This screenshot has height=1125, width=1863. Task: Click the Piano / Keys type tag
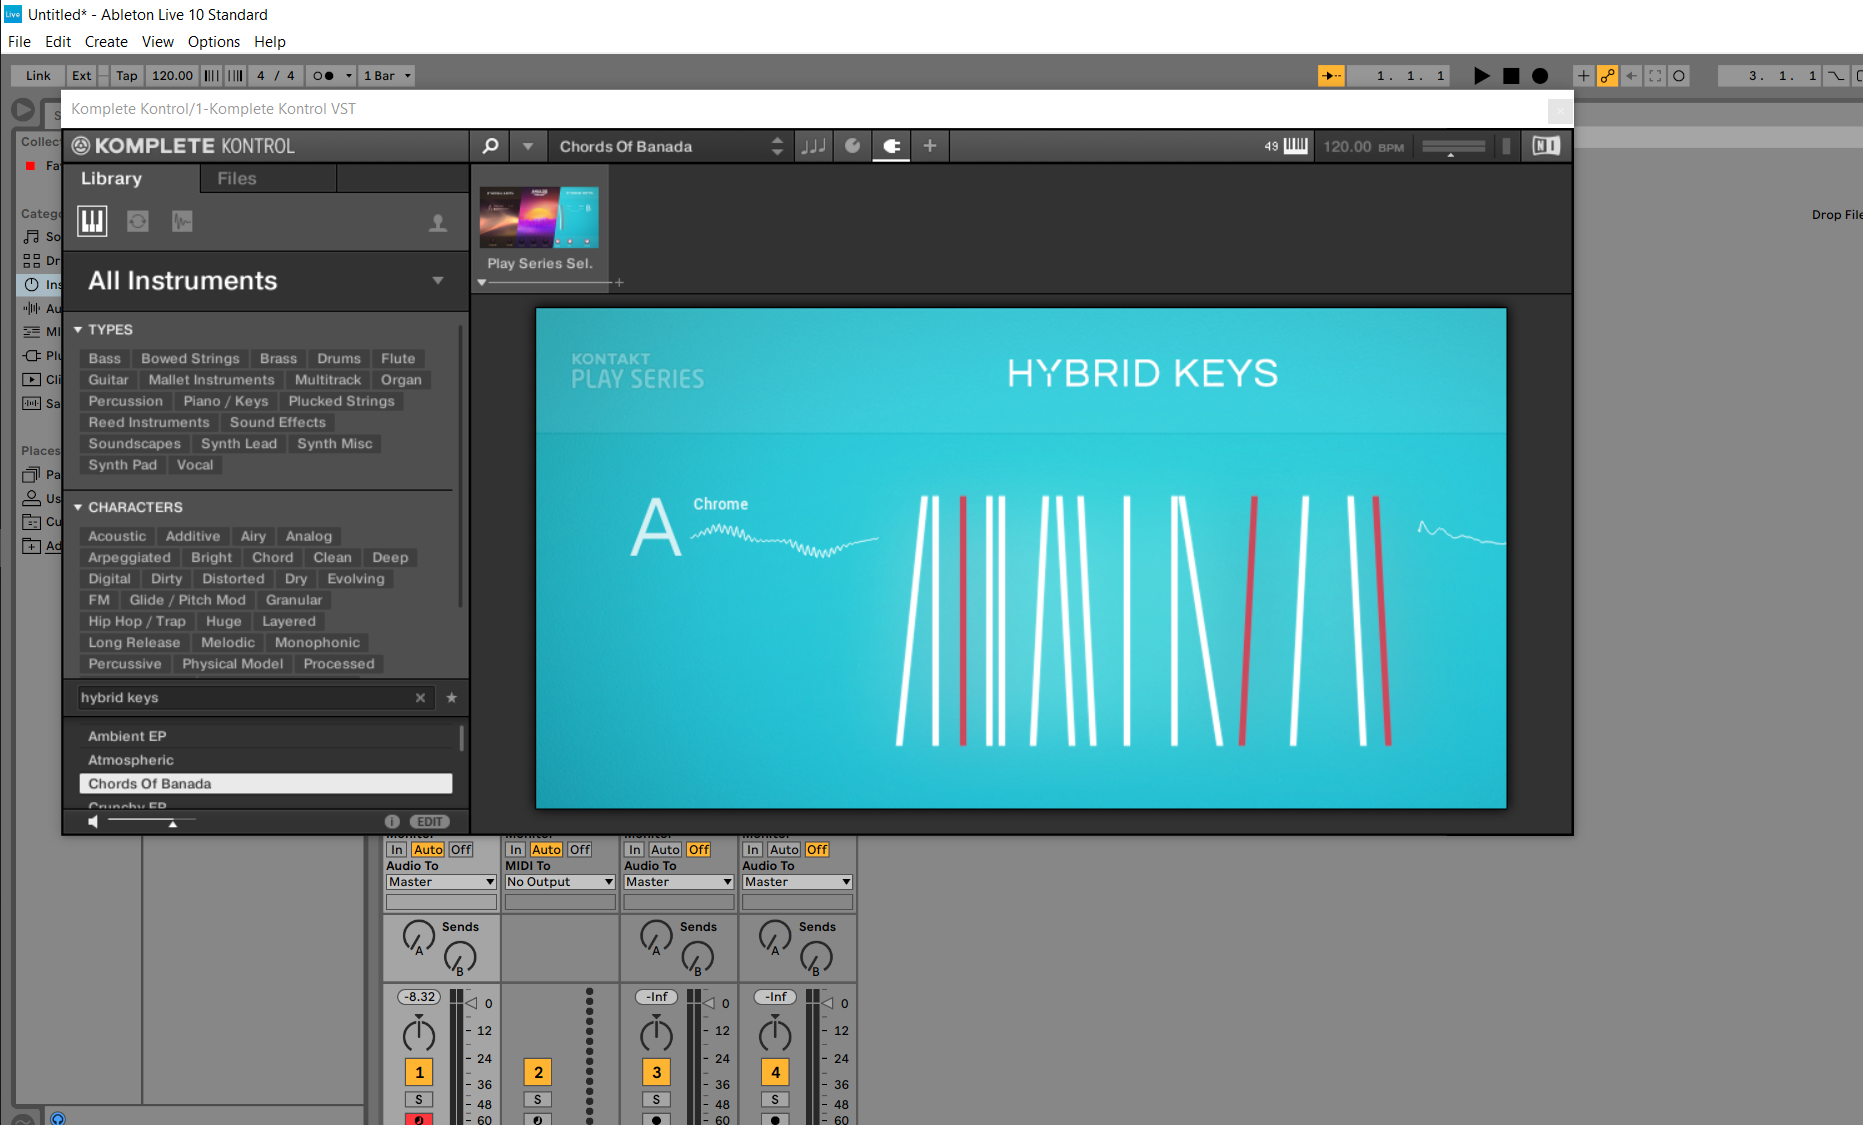[225, 401]
